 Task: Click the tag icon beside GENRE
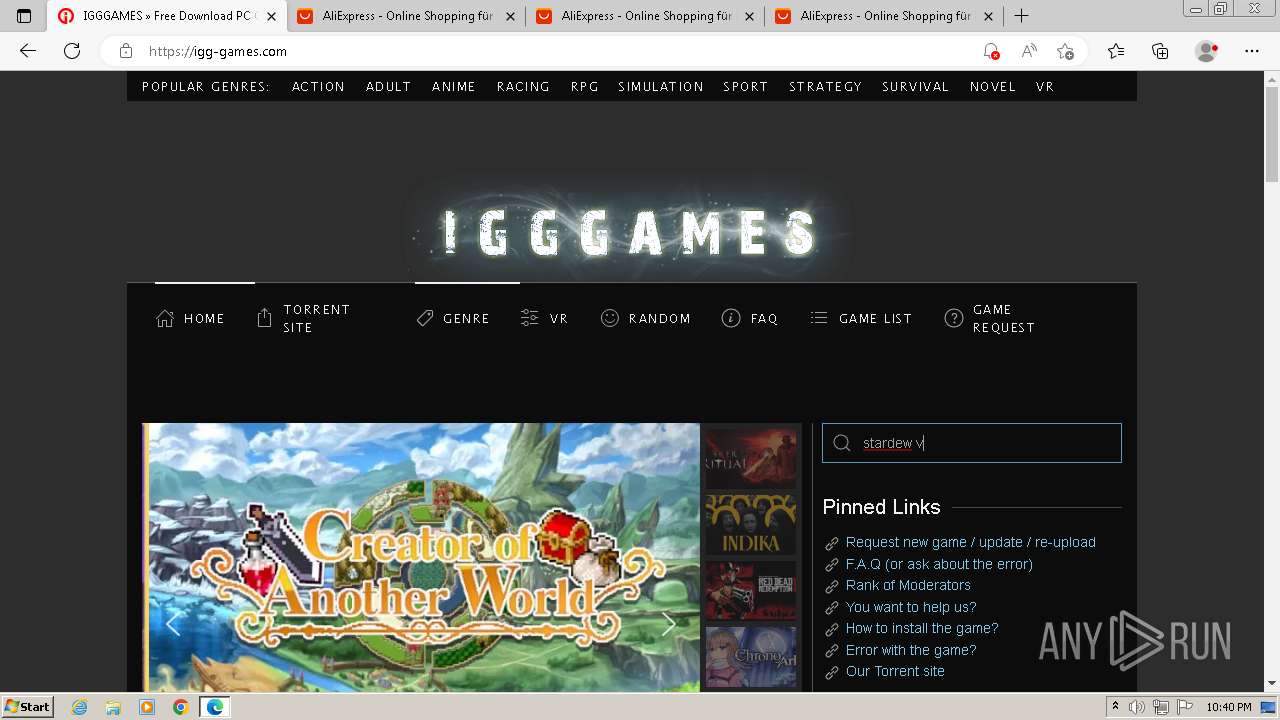pos(425,318)
